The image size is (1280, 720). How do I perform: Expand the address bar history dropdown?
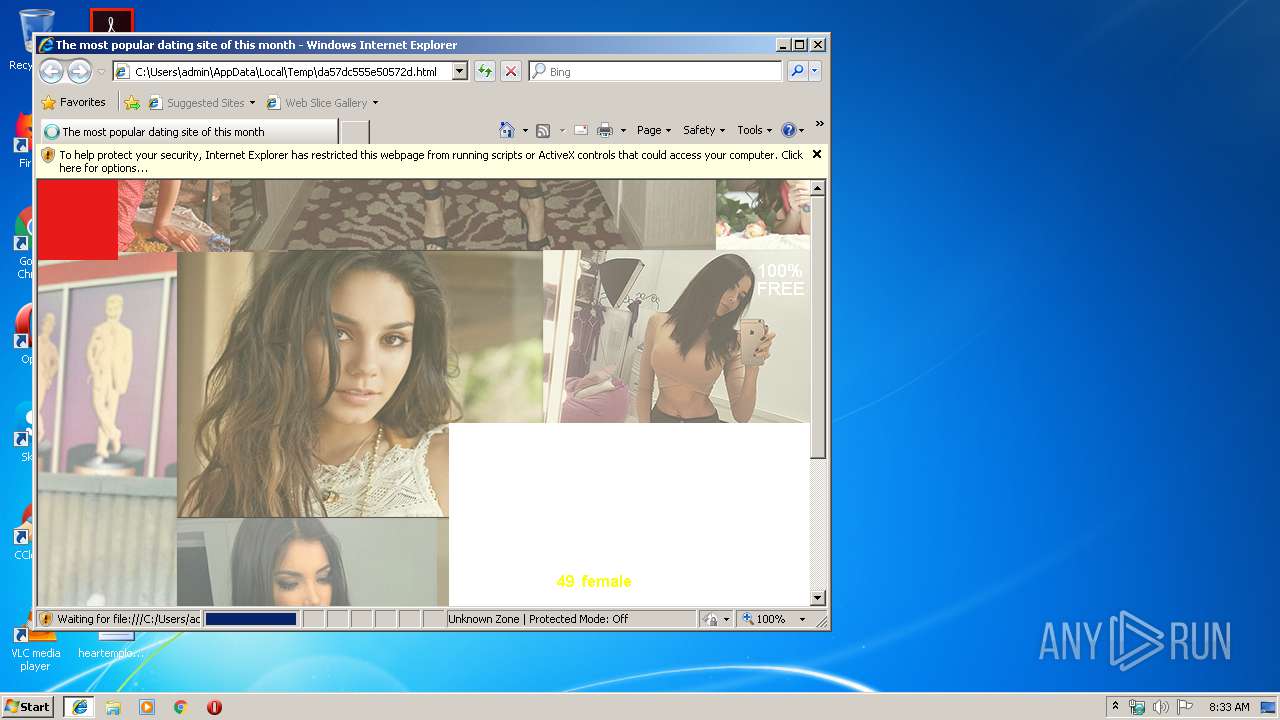coord(460,72)
